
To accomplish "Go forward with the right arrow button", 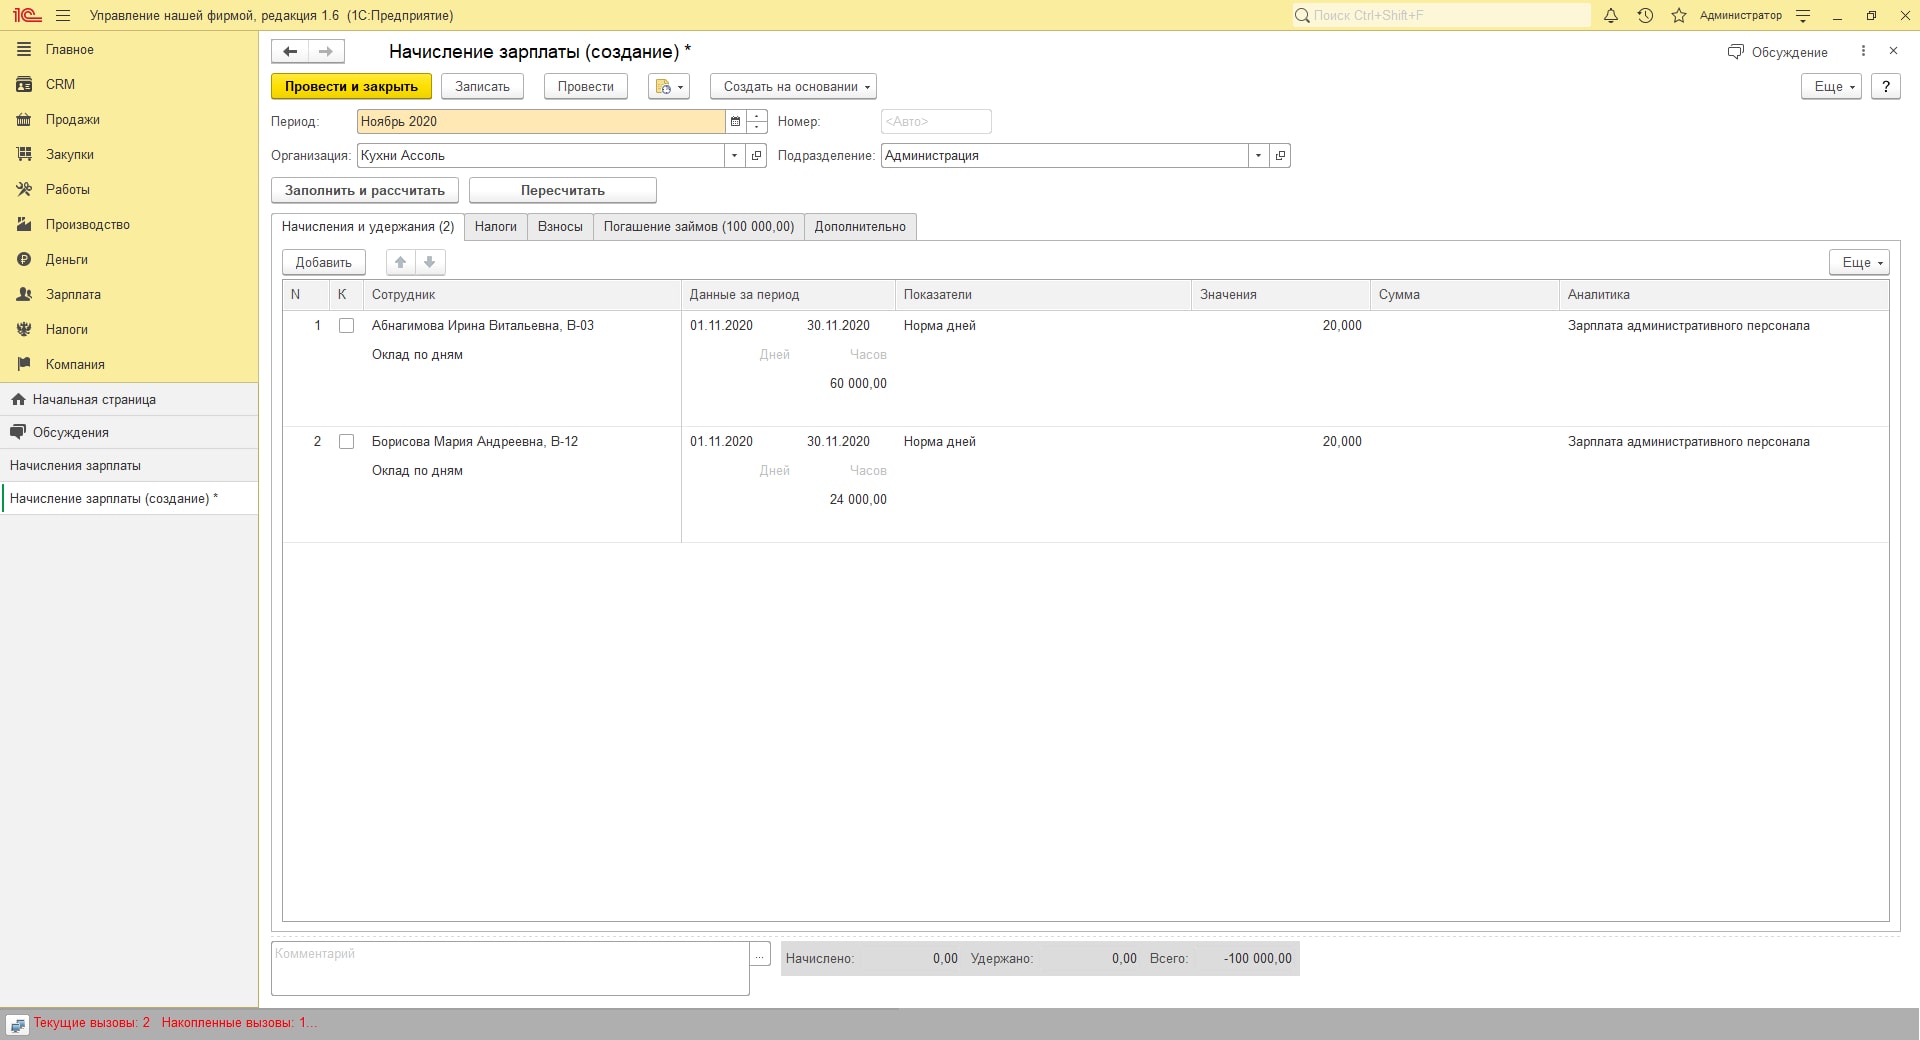I will tap(326, 51).
